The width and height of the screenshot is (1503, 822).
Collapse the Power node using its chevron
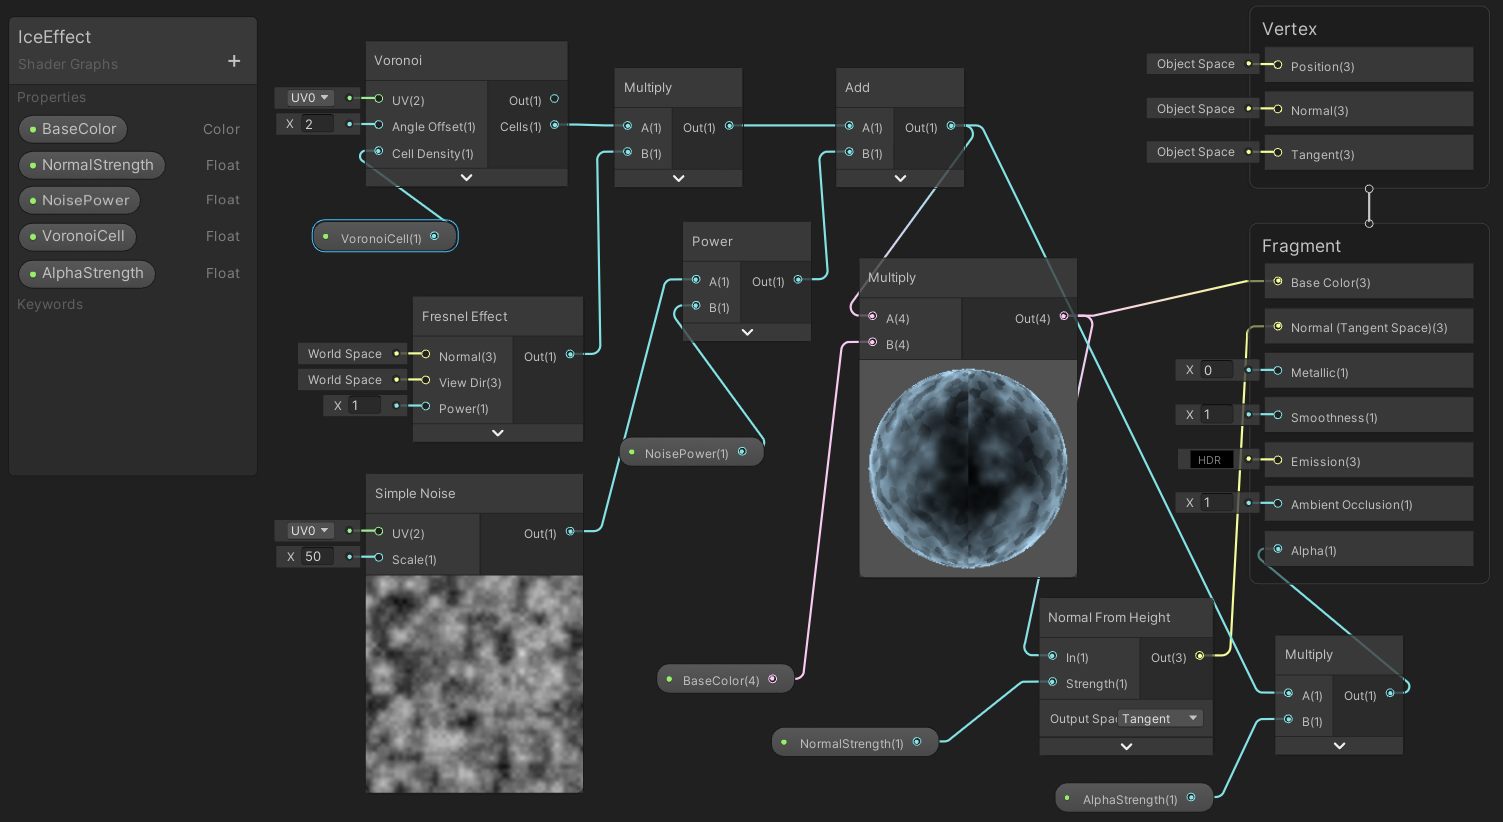coord(746,331)
